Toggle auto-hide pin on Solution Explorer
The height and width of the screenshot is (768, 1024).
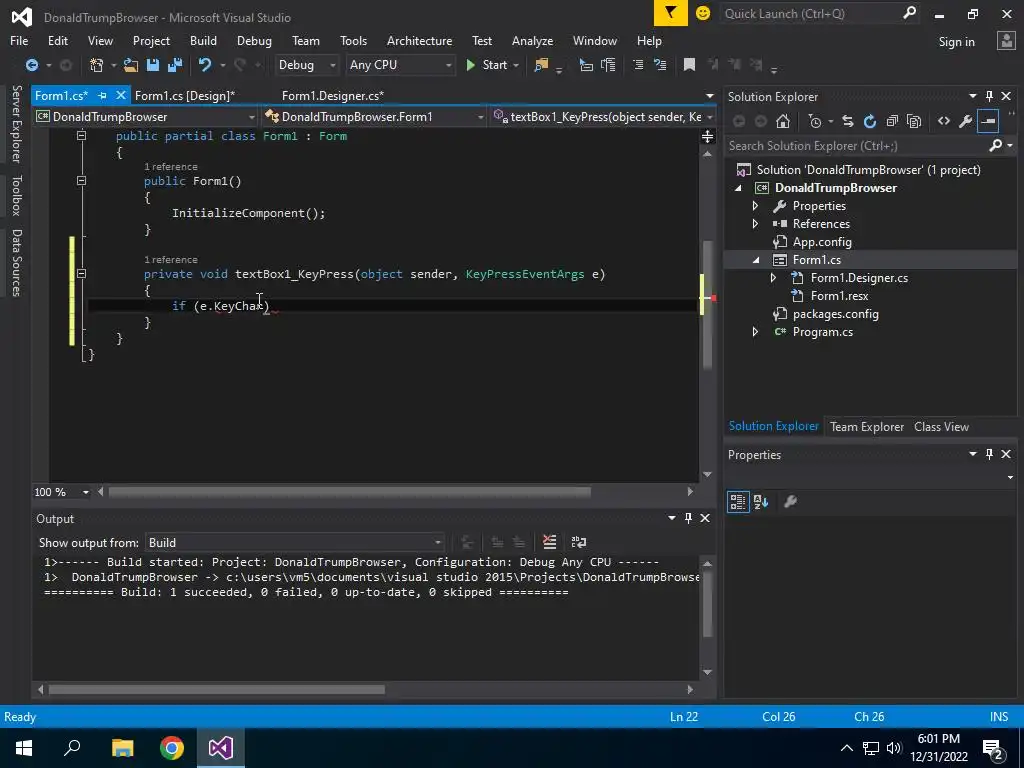989,96
